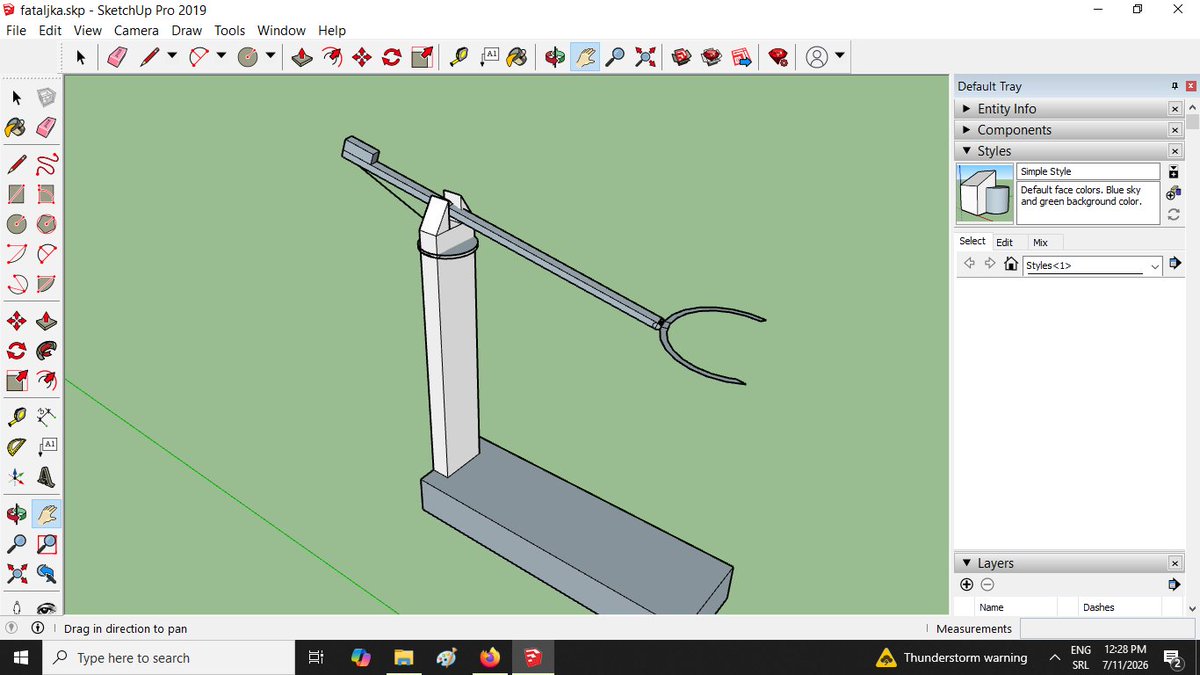
Task: Open the Camera menu
Action: [x=136, y=31]
